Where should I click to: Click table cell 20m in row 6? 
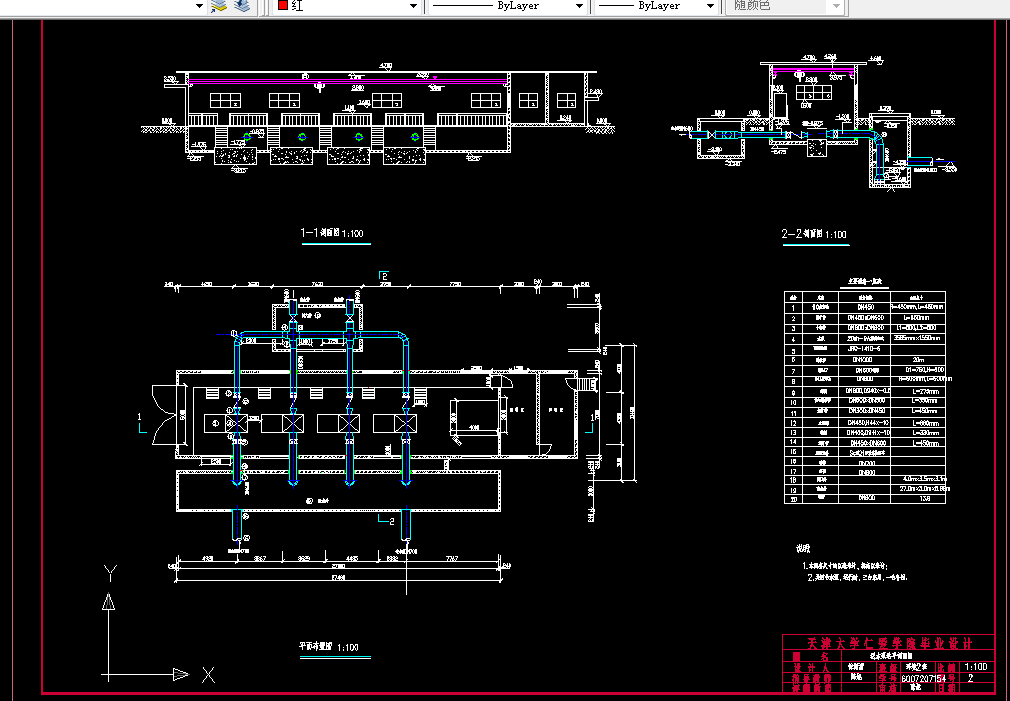pos(918,360)
